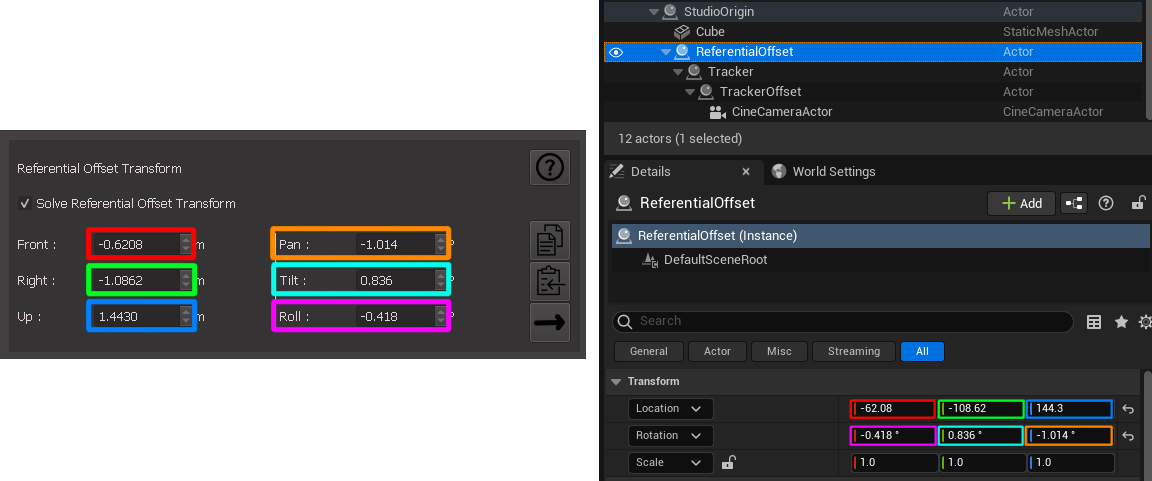Click the right arrow apply button

(x=549, y=322)
